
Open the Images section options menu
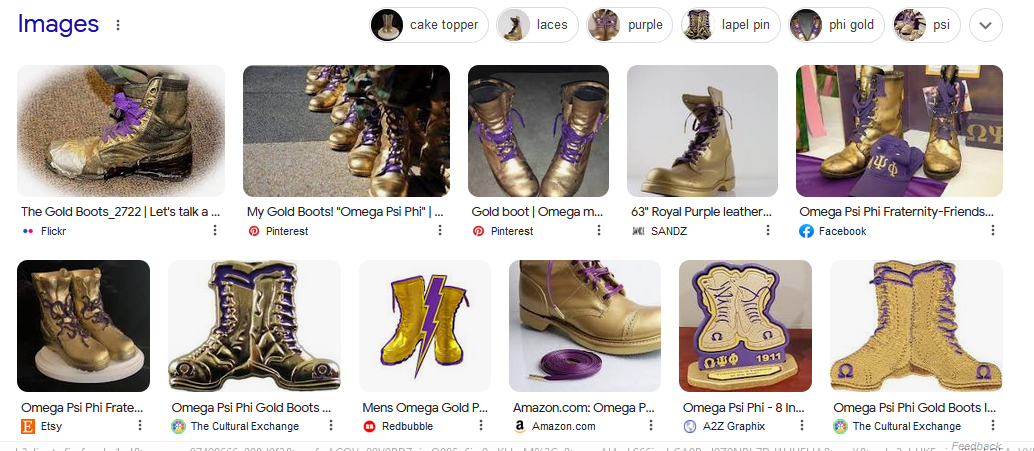[118, 25]
